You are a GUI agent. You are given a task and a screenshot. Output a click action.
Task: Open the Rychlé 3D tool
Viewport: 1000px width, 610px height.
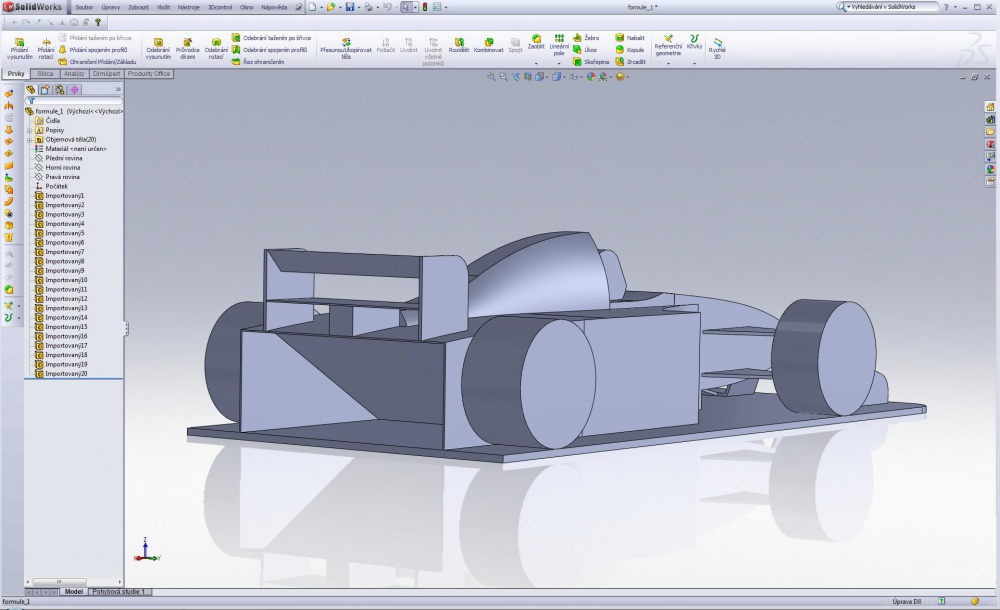(x=717, y=48)
